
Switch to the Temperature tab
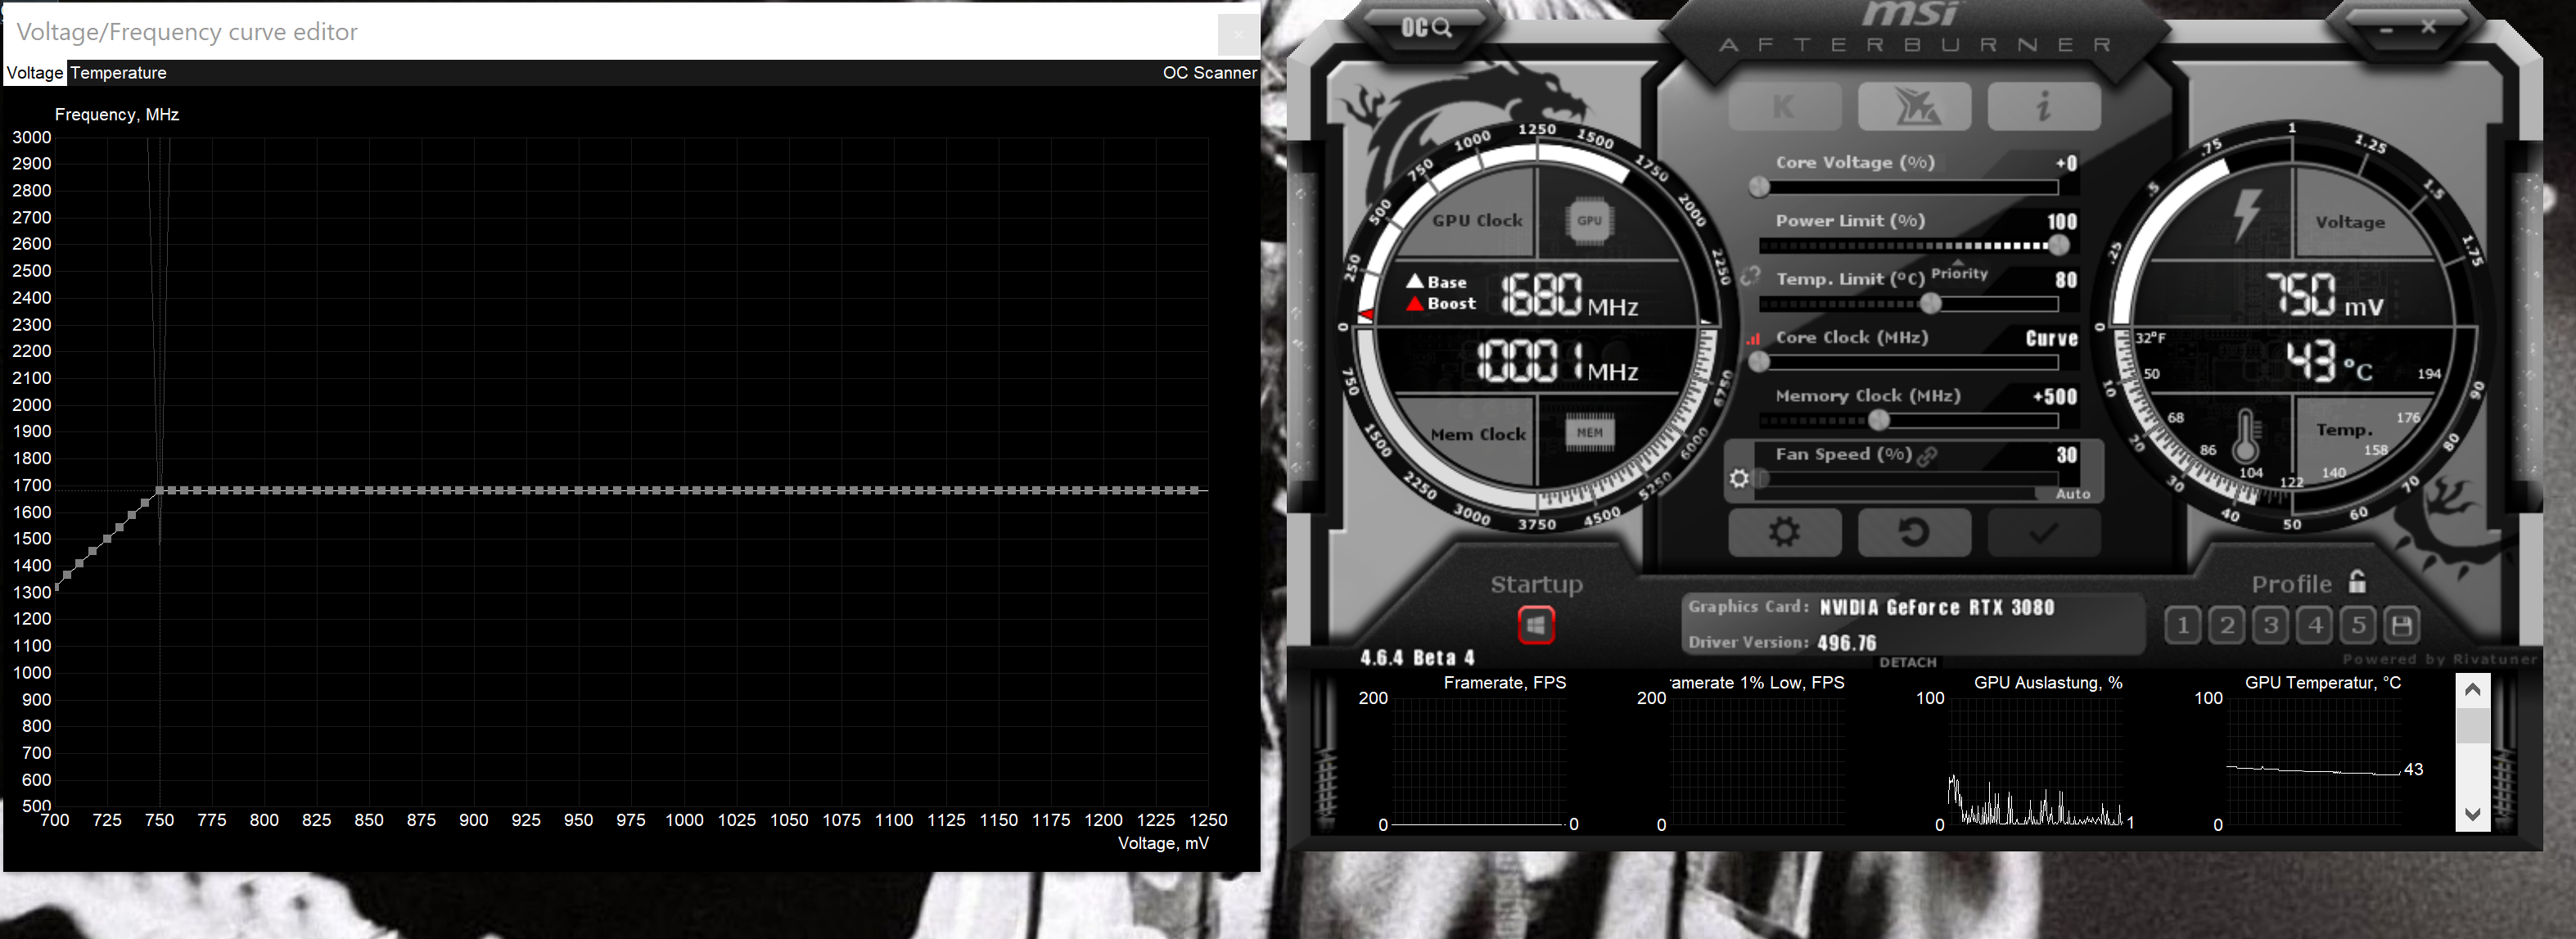point(118,73)
